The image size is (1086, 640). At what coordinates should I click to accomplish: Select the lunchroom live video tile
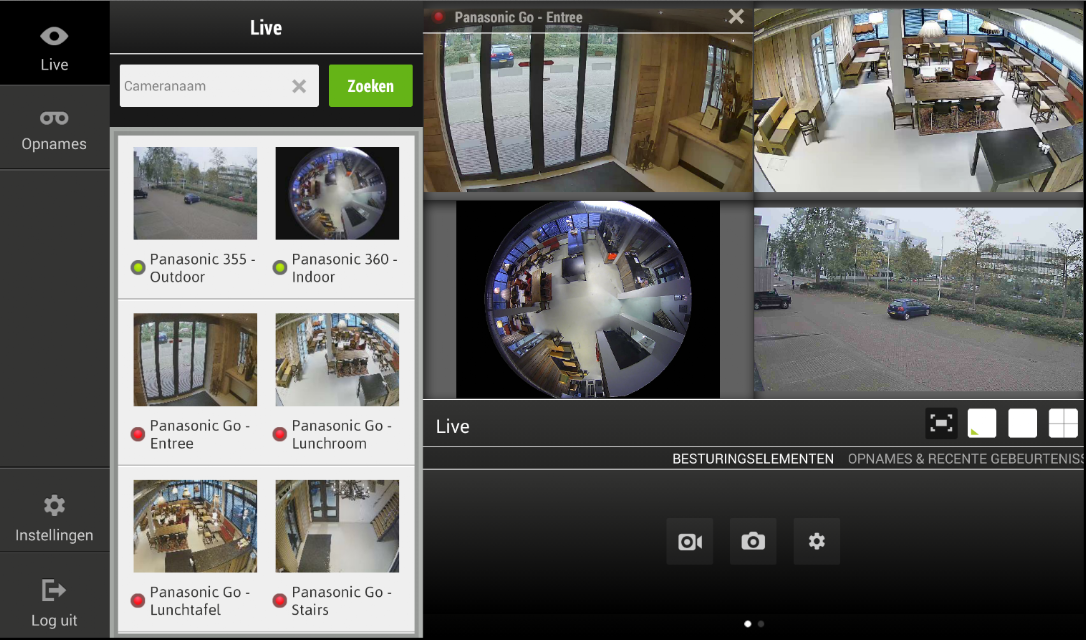coord(919,100)
